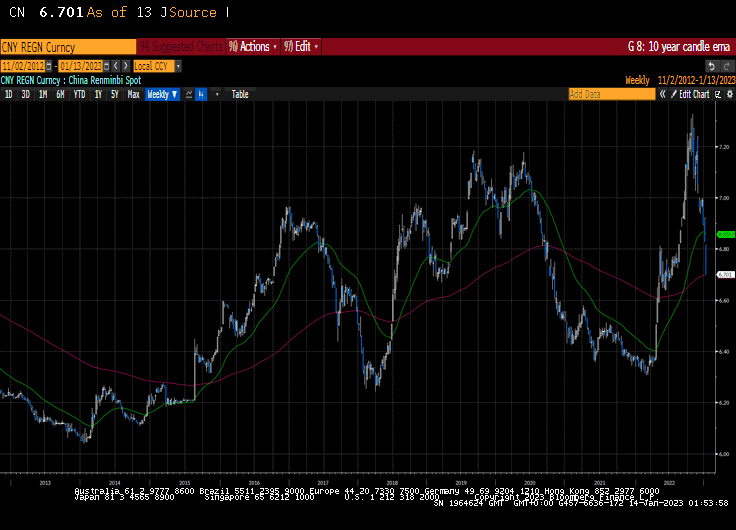
Task: Click the 2013 year label on time axis
Action: [45, 483]
